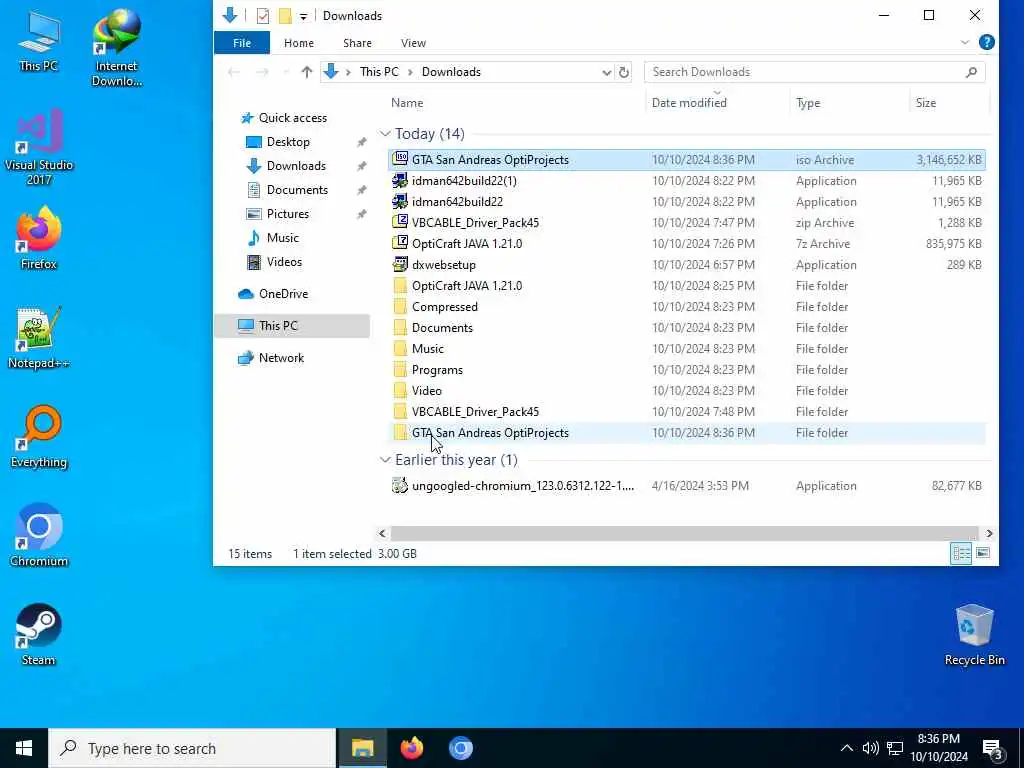Click the Explorer help question mark icon
This screenshot has width=1024, height=768.
tap(987, 42)
